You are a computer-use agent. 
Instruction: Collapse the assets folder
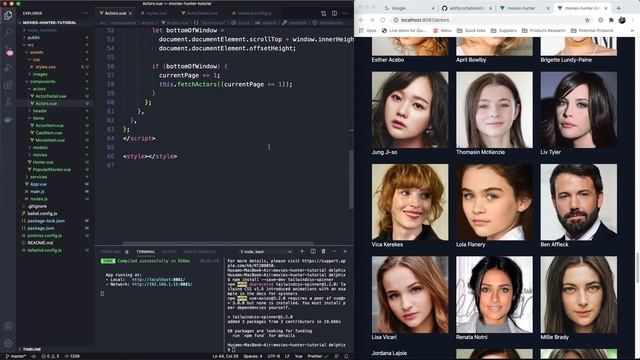pyautogui.click(x=36, y=52)
